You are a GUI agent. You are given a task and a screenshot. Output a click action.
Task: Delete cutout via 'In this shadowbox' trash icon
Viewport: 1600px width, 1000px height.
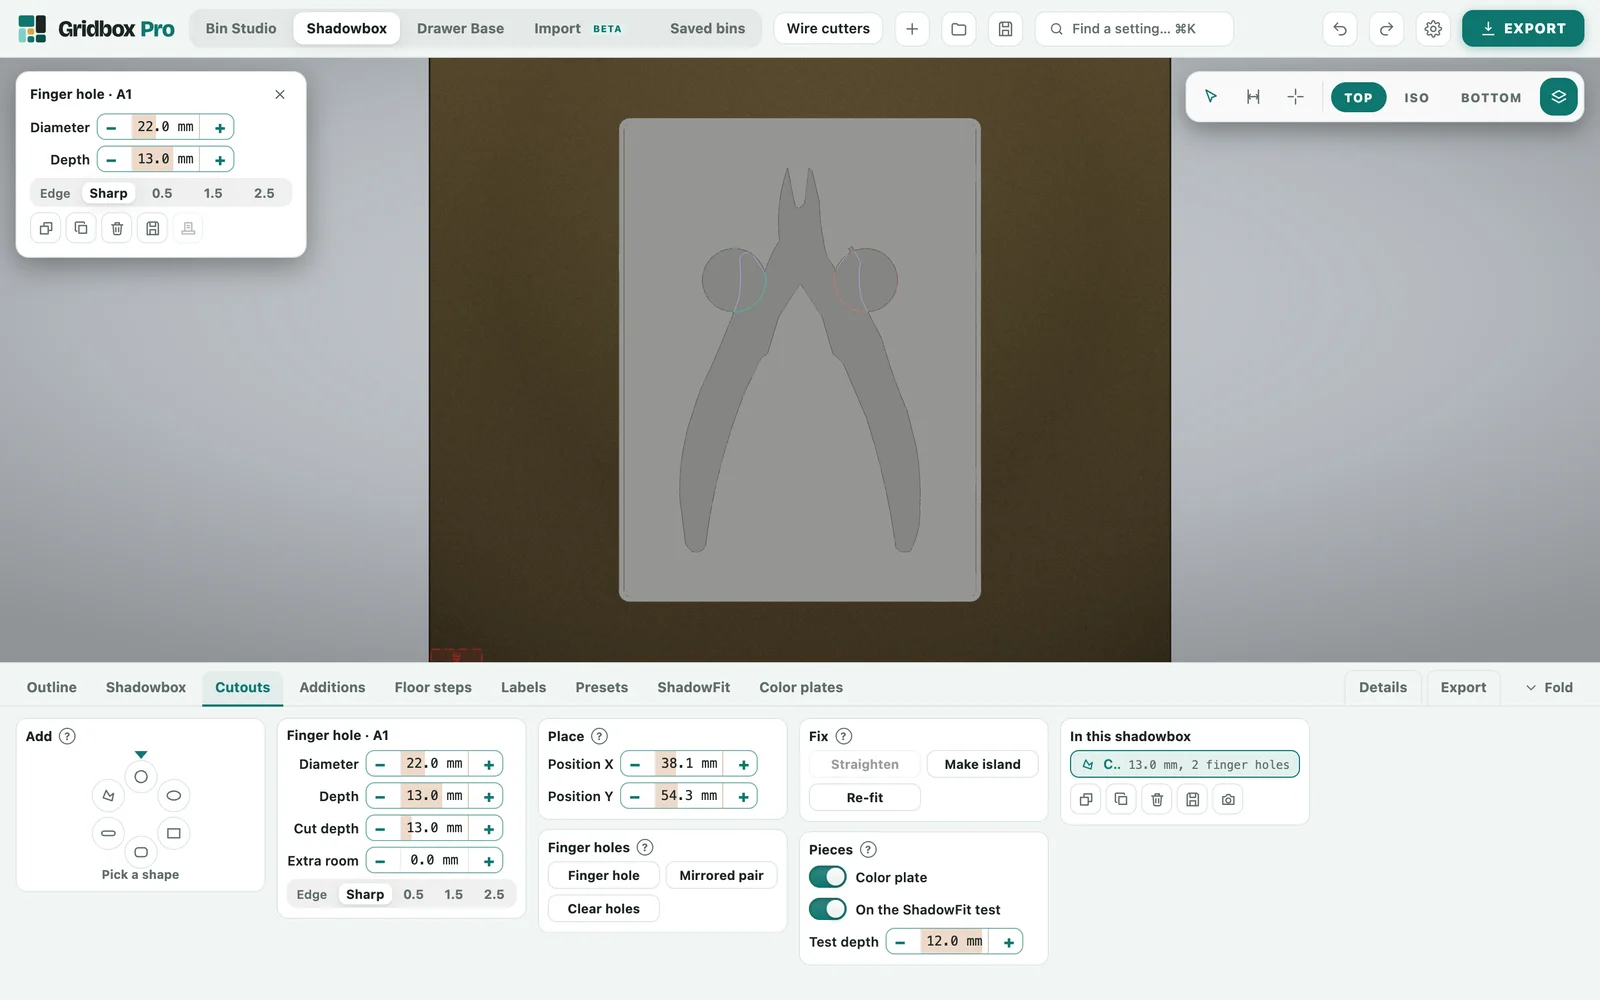(x=1157, y=799)
